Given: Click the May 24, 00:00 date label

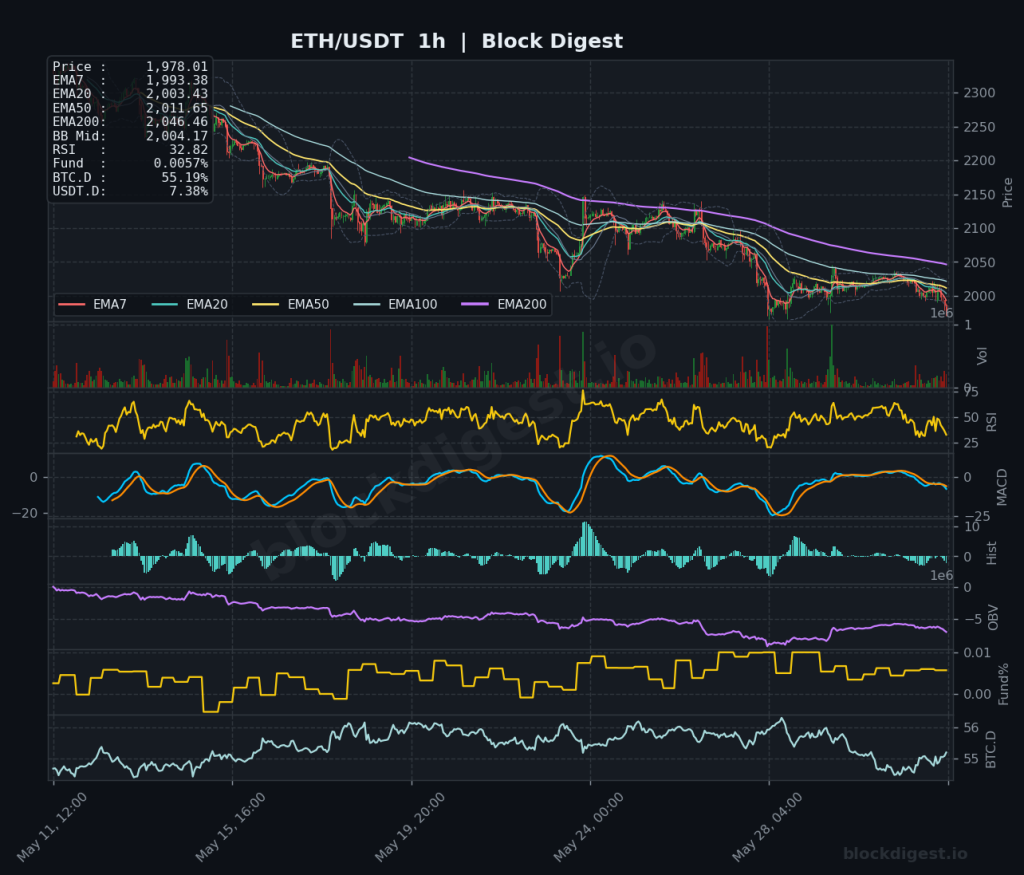Looking at the screenshot, I should tap(588, 827).
